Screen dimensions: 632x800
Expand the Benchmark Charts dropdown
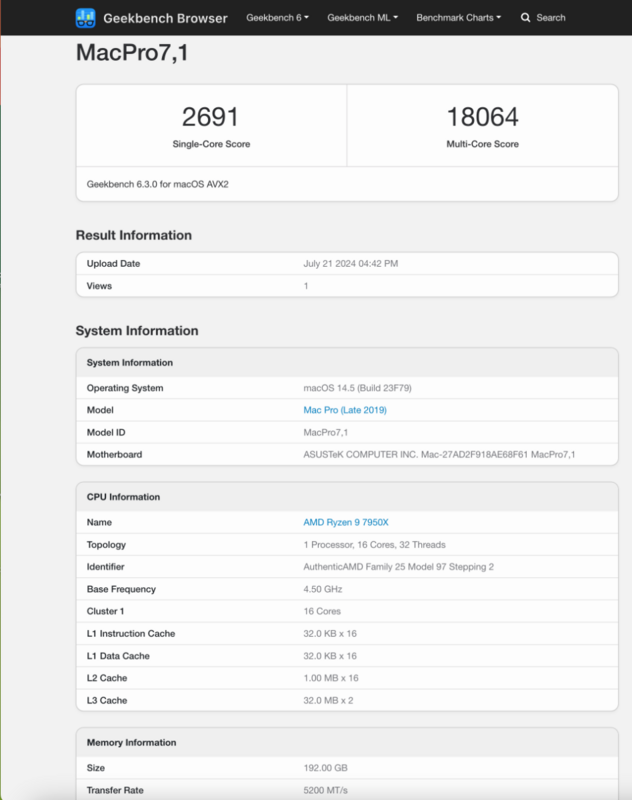point(458,18)
